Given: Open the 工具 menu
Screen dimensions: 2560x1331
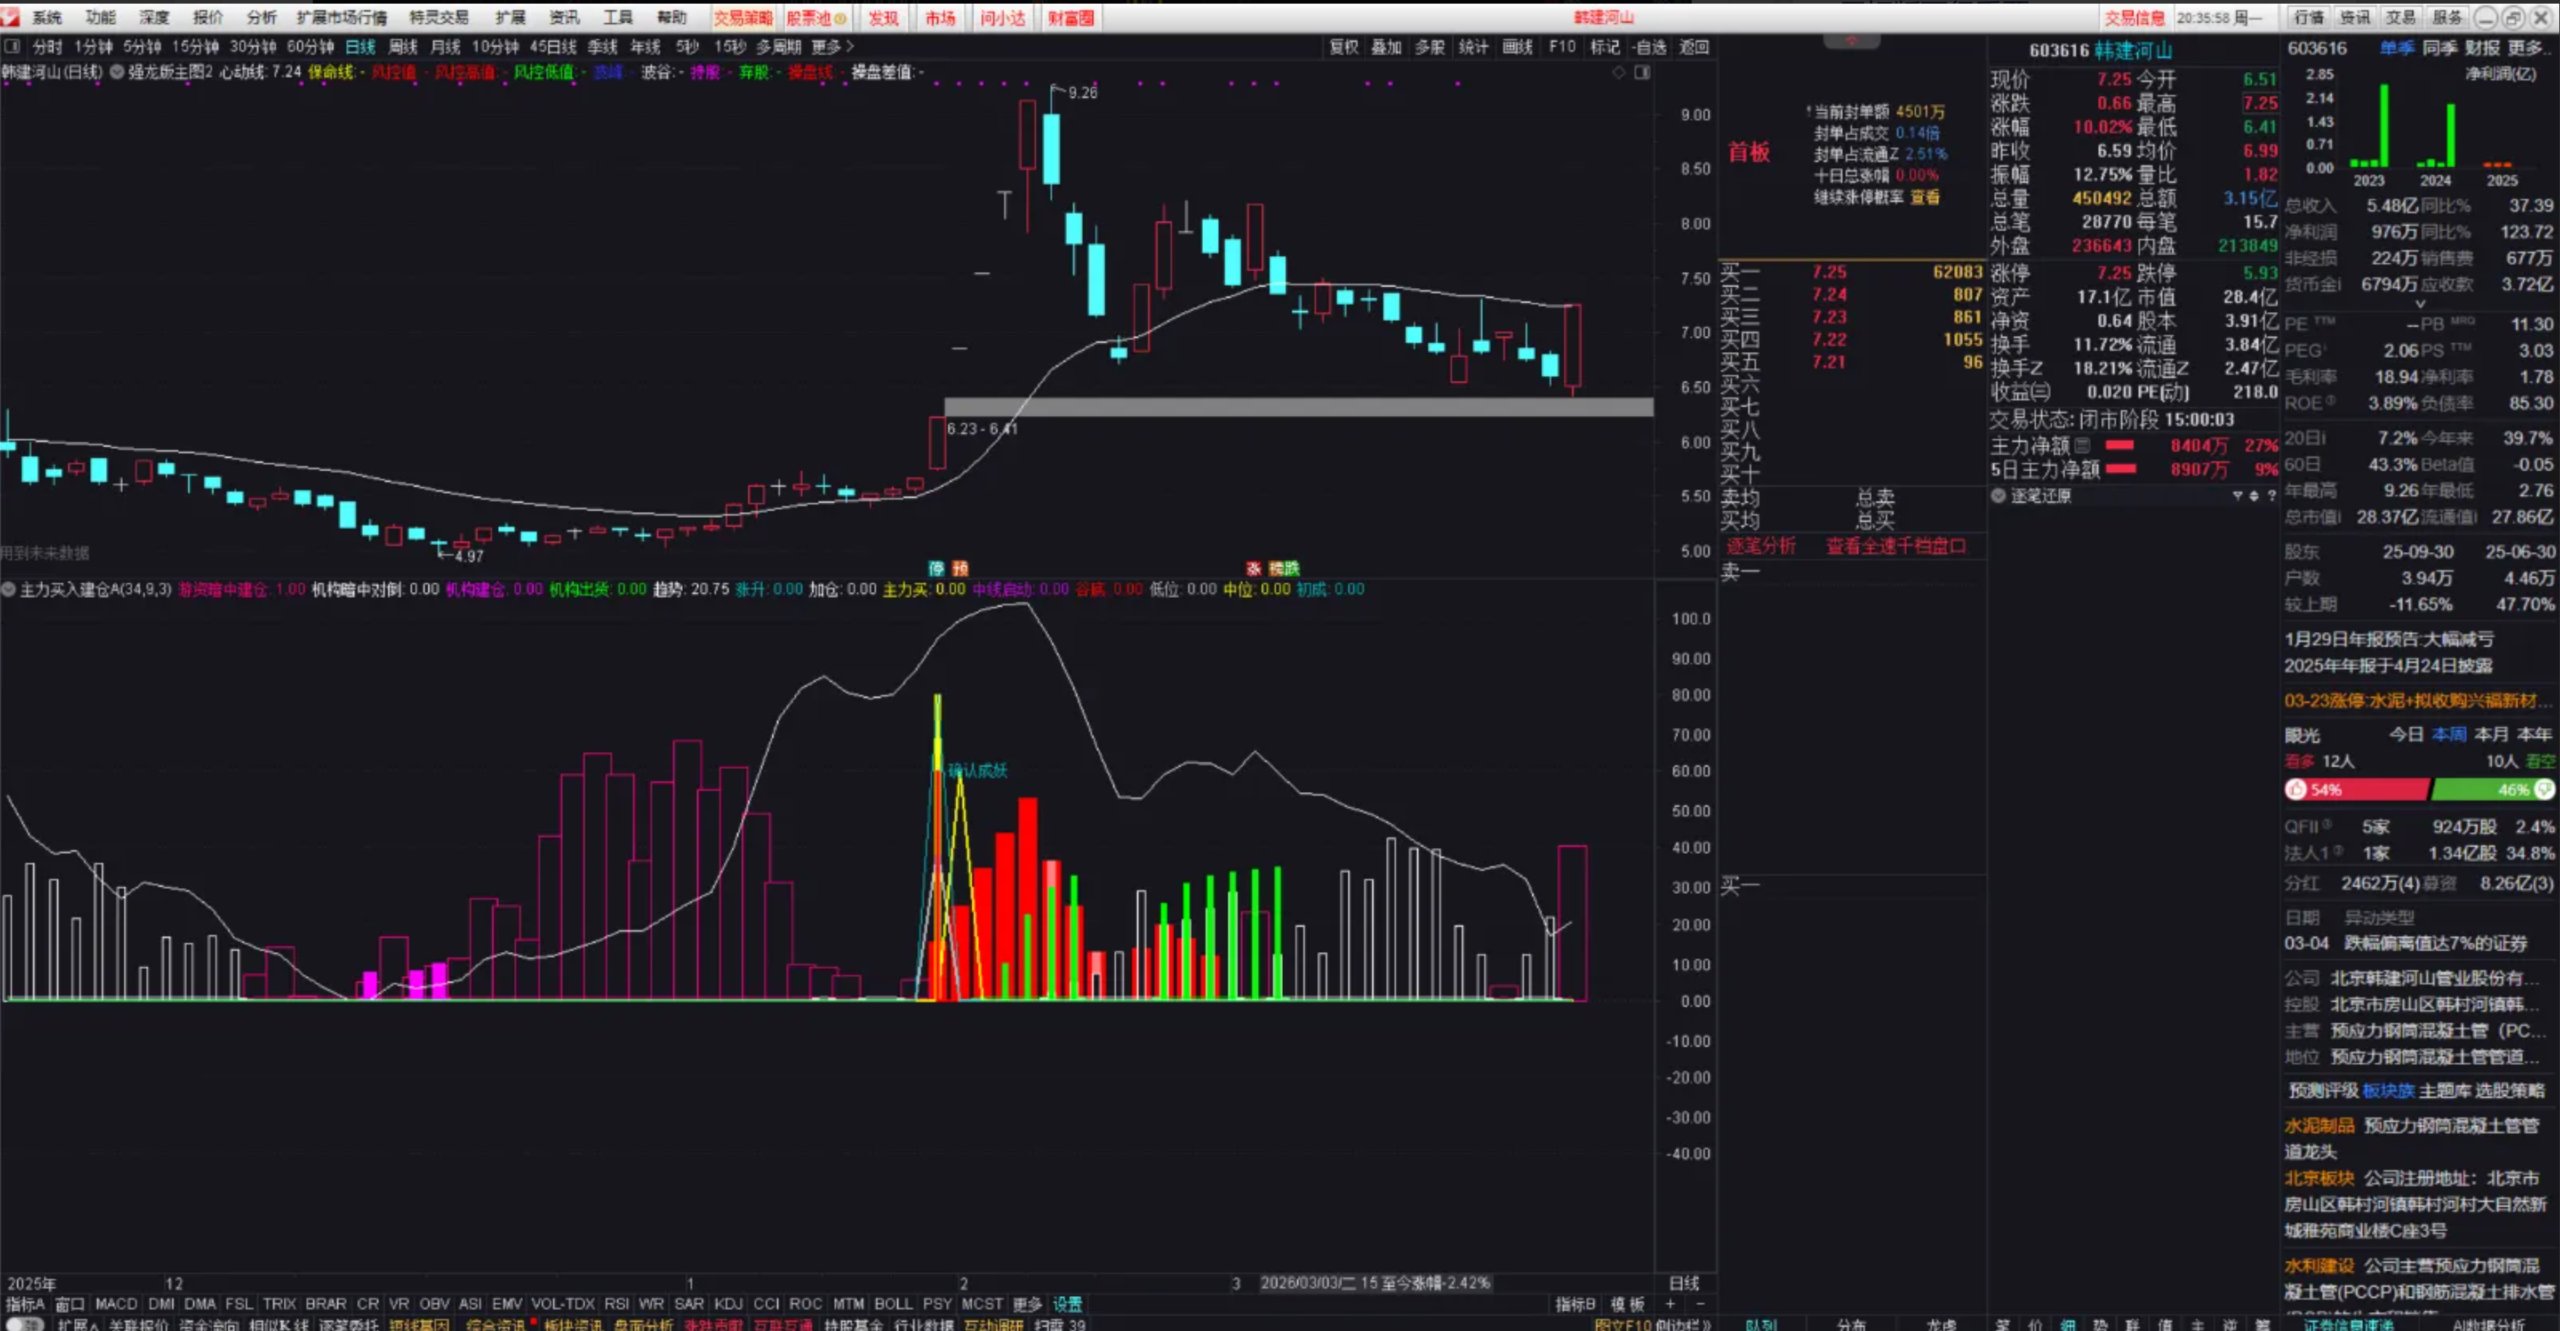Looking at the screenshot, I should (617, 17).
